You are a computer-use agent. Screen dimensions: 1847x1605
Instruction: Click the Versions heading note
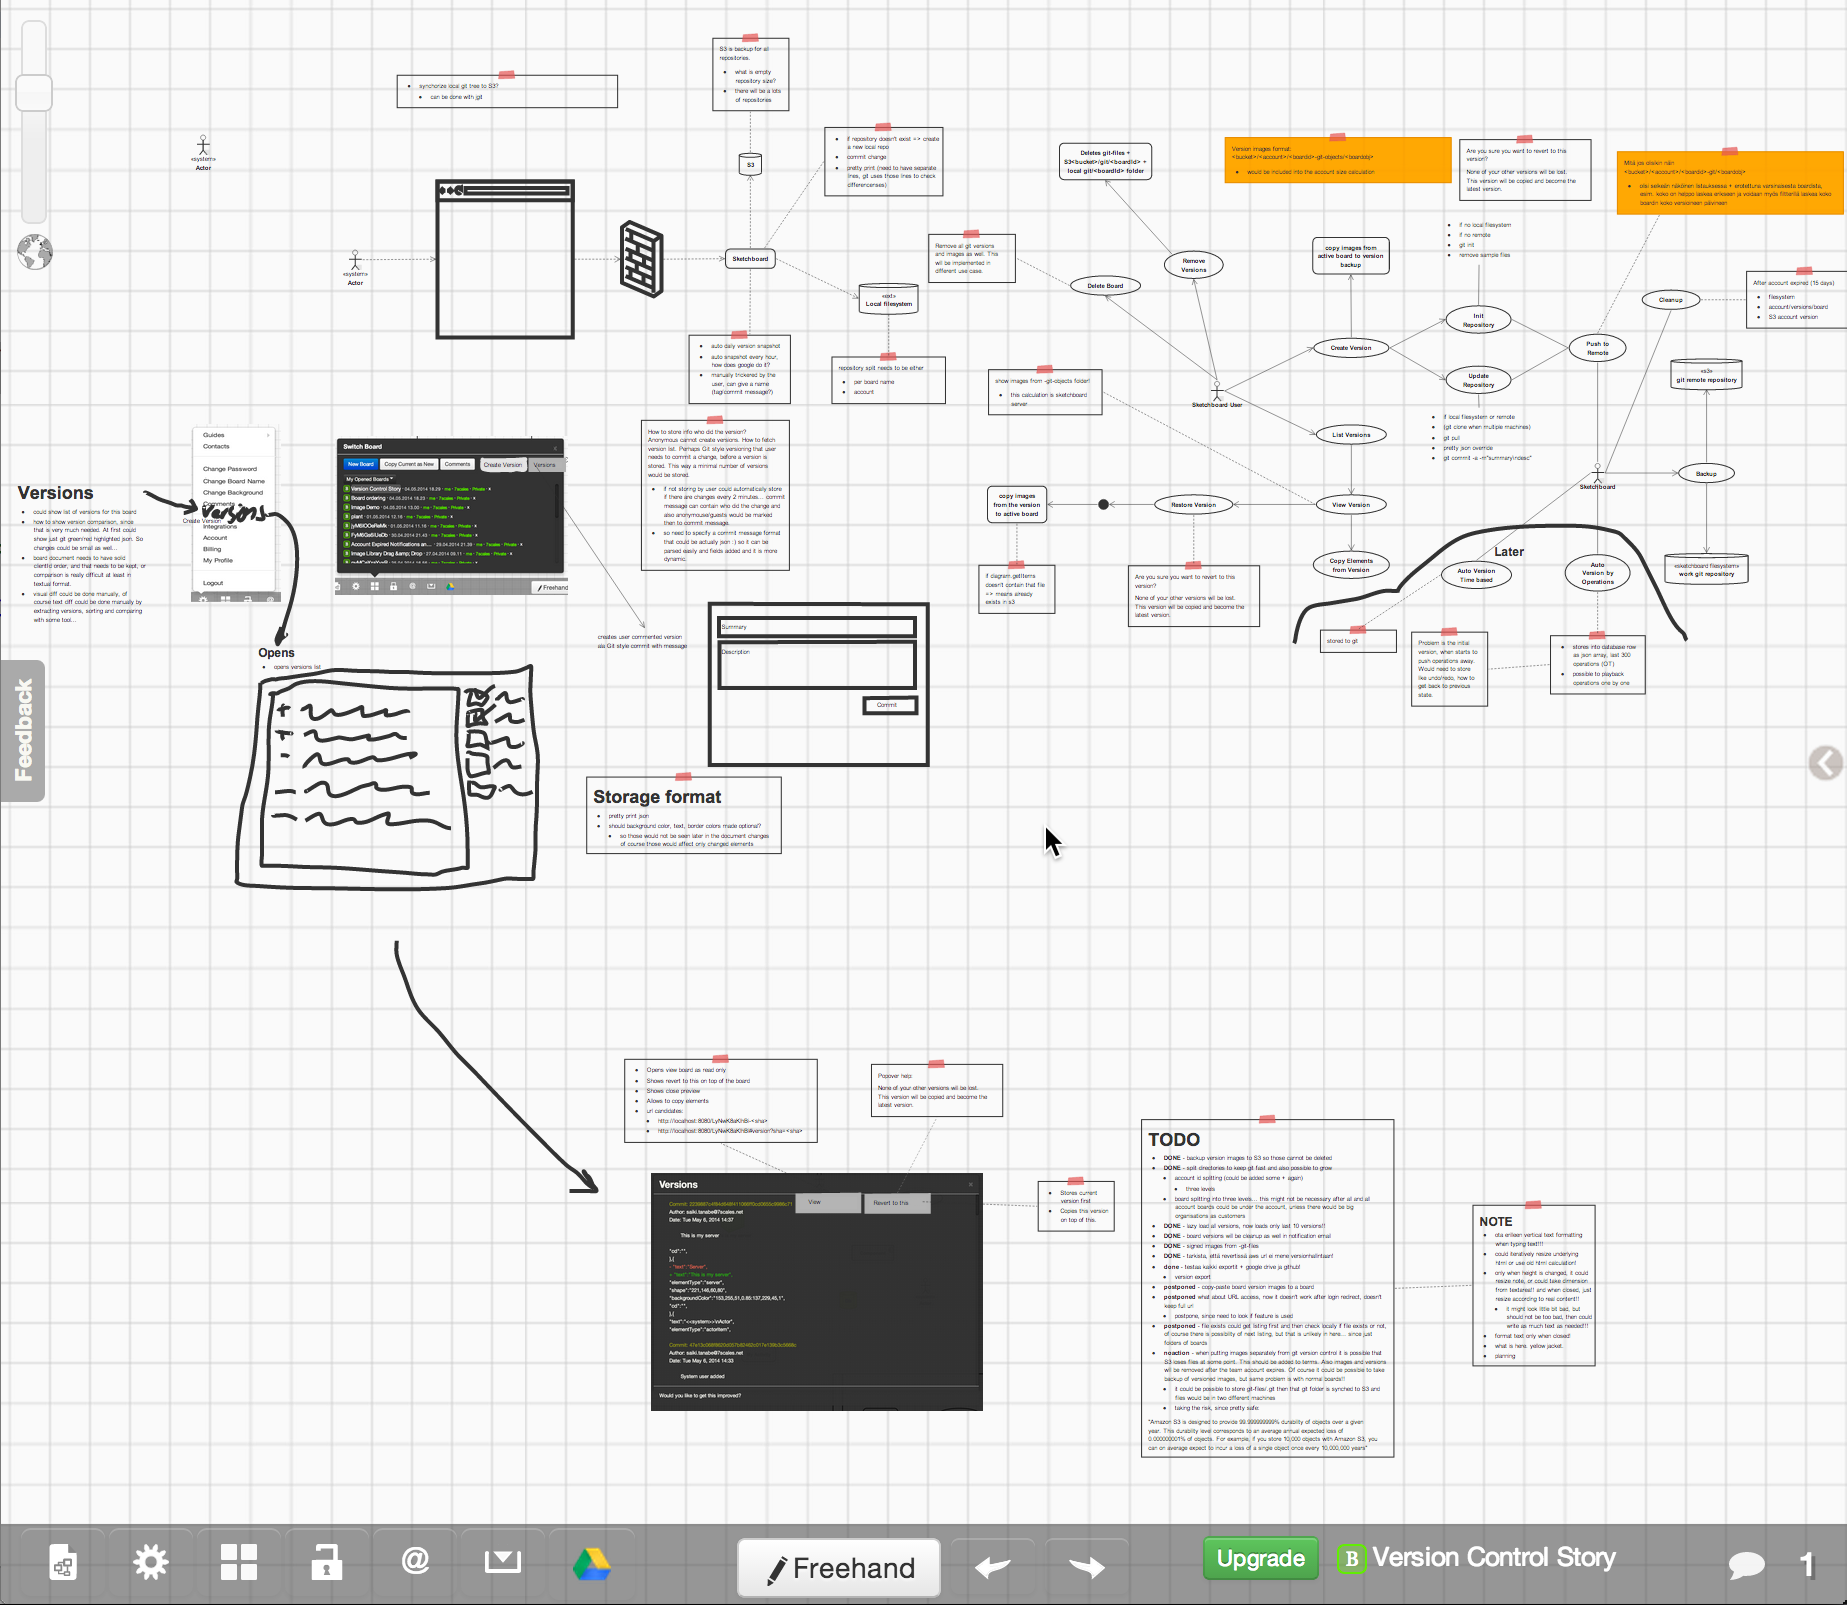(x=55, y=493)
